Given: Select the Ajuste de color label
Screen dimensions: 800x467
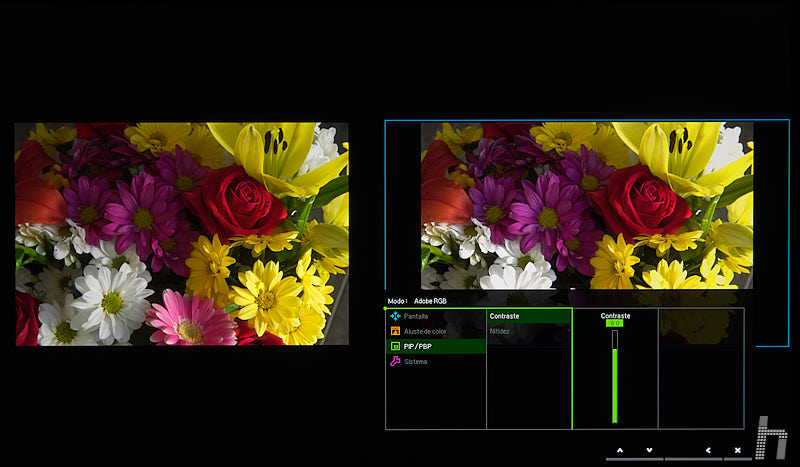Looking at the screenshot, I should coord(426,331).
